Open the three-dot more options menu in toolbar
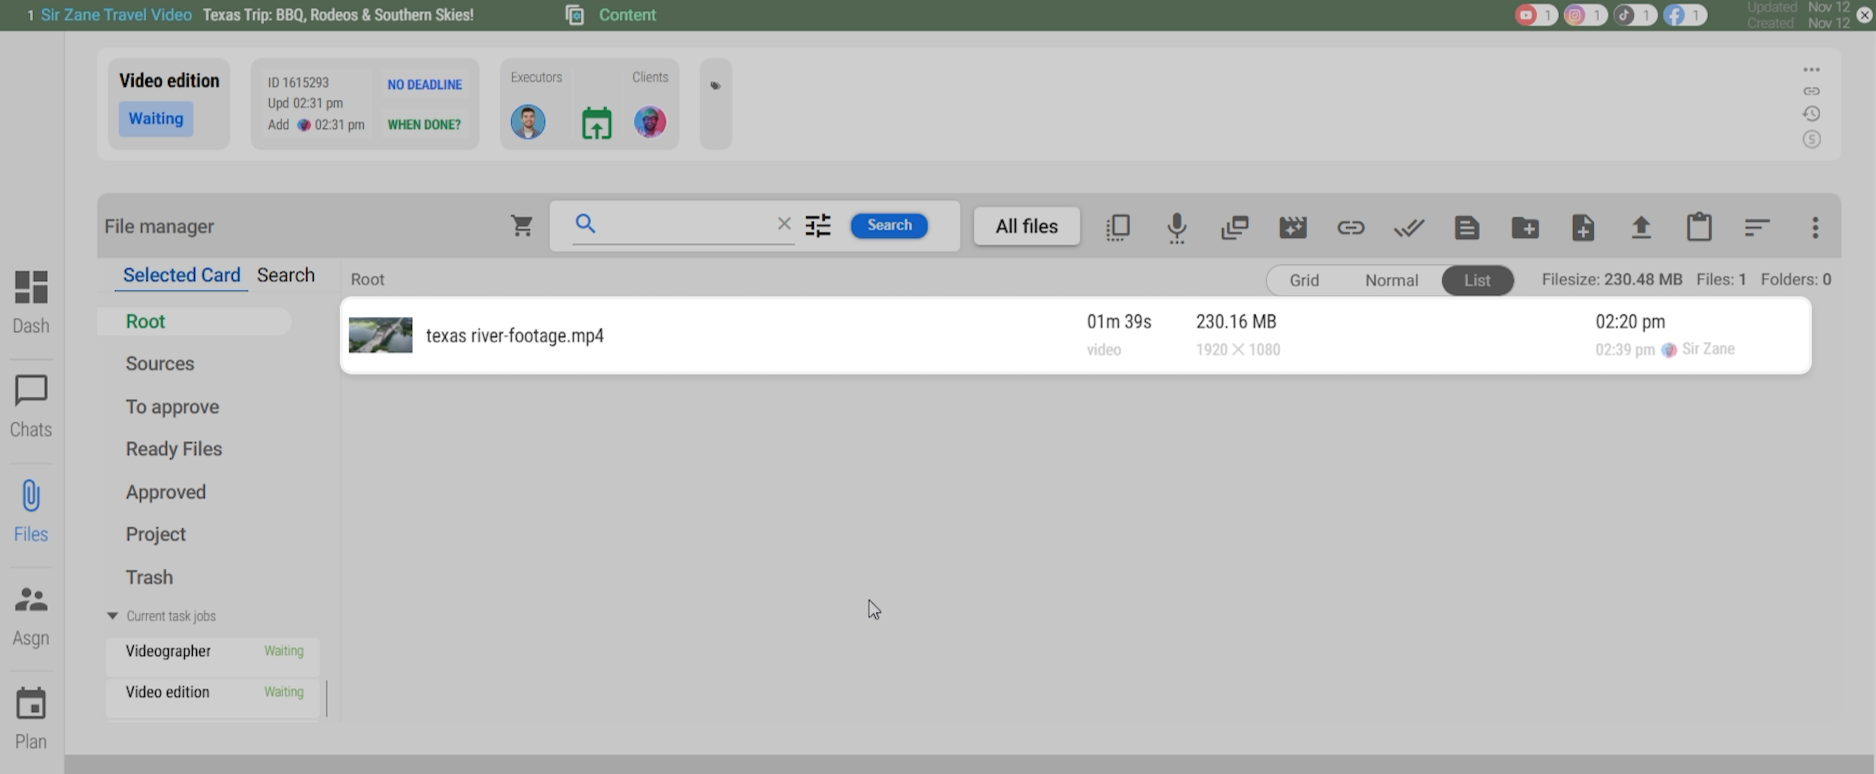1876x774 pixels. (1814, 228)
